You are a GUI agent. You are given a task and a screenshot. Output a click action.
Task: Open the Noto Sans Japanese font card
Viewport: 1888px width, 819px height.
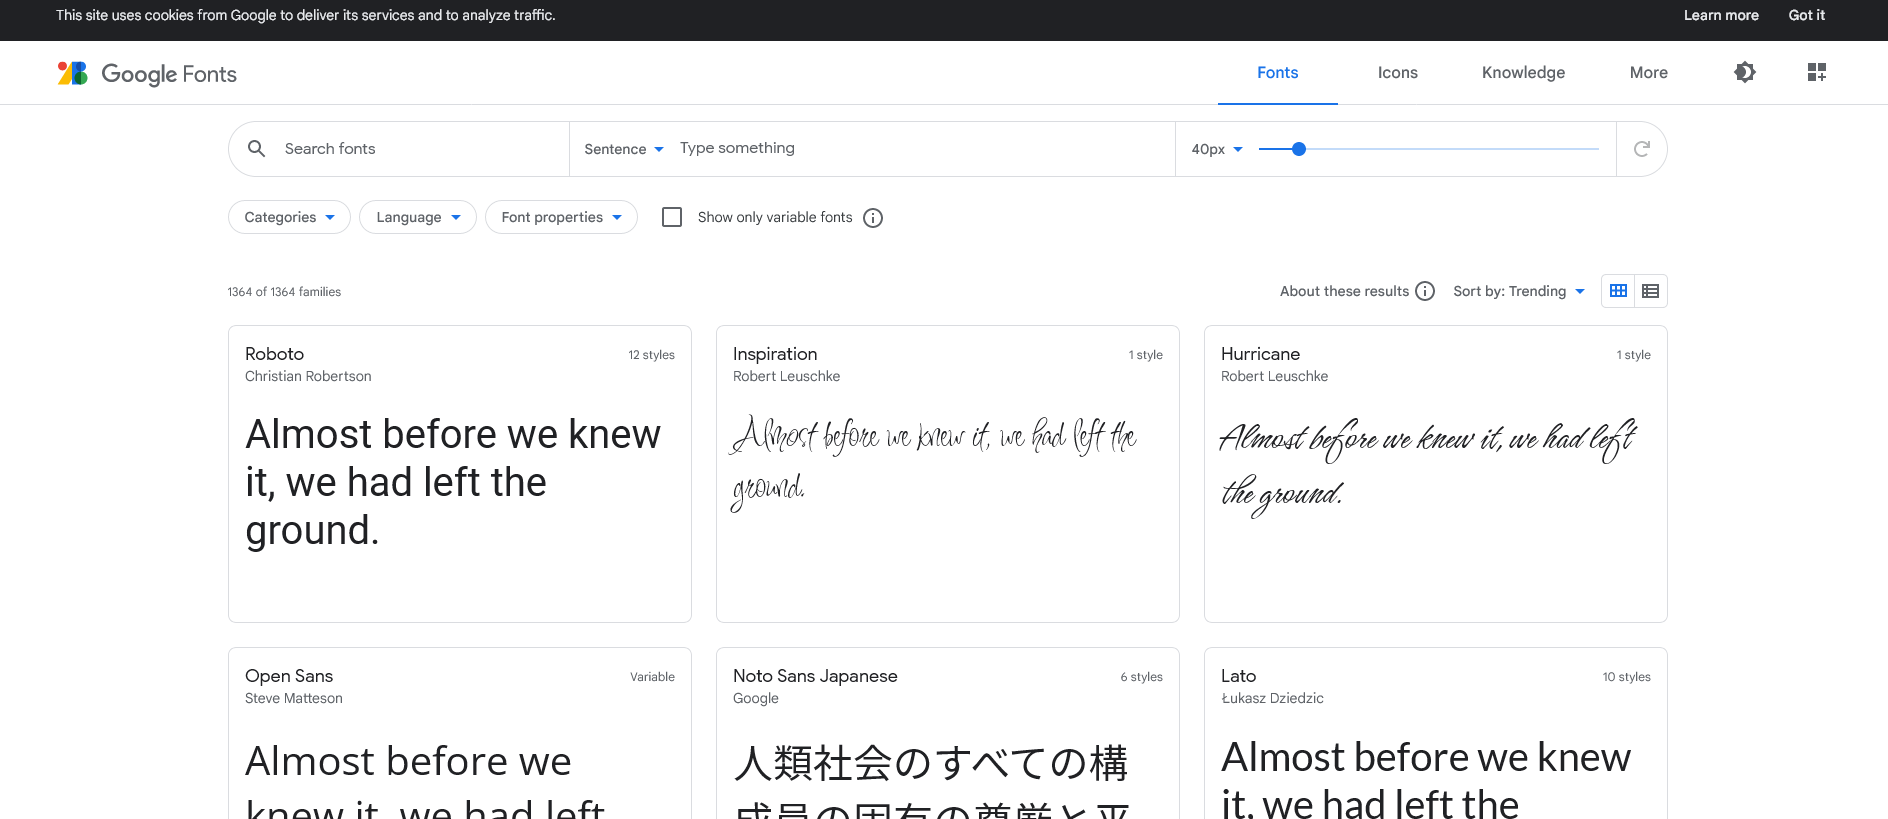coord(948,733)
